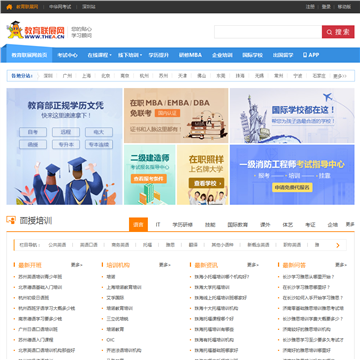Choose 石家庄 in city substation row
Viewport: 360px width, 360px height.
click(319, 76)
